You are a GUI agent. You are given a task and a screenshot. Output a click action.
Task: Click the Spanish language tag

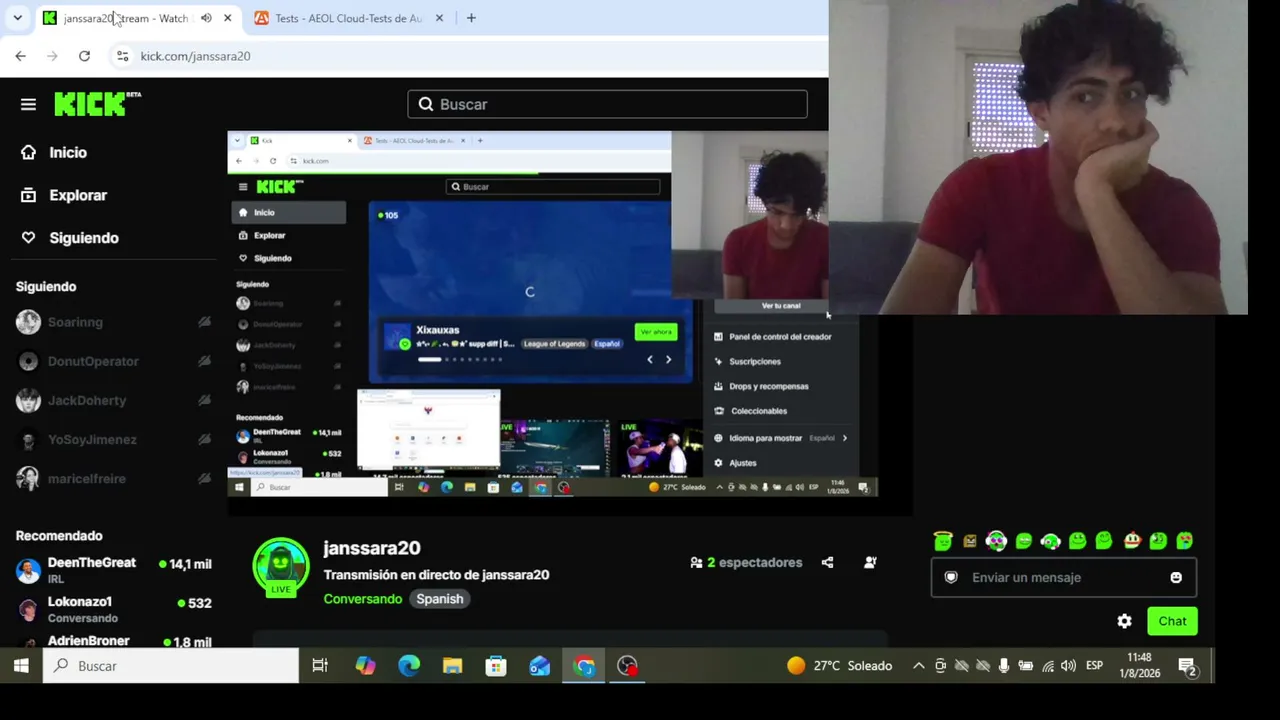[440, 599]
